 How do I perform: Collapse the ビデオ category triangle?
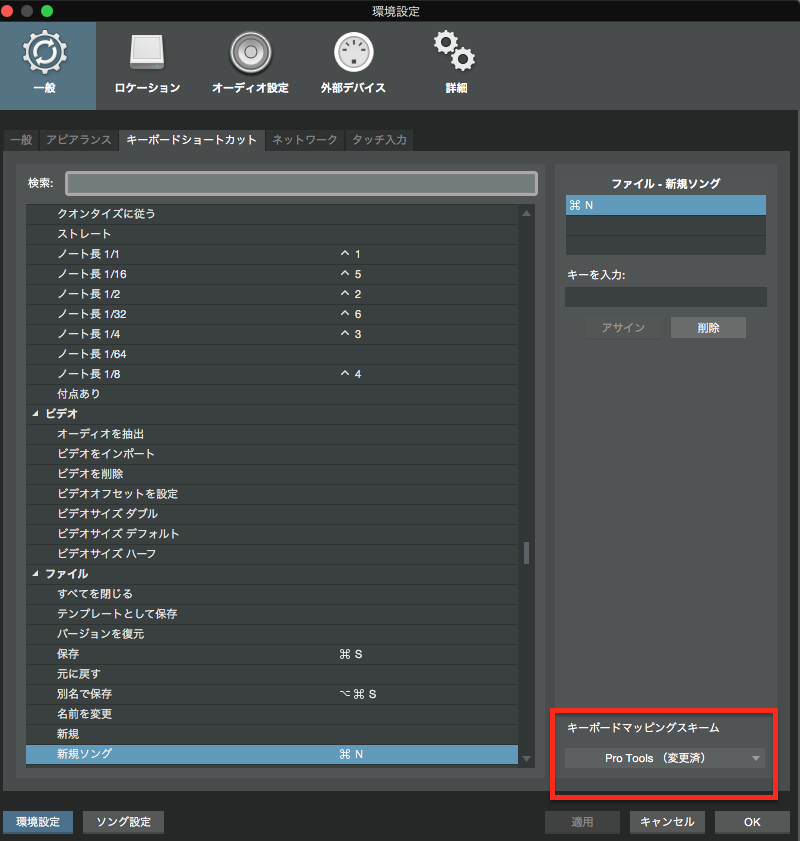click(35, 414)
